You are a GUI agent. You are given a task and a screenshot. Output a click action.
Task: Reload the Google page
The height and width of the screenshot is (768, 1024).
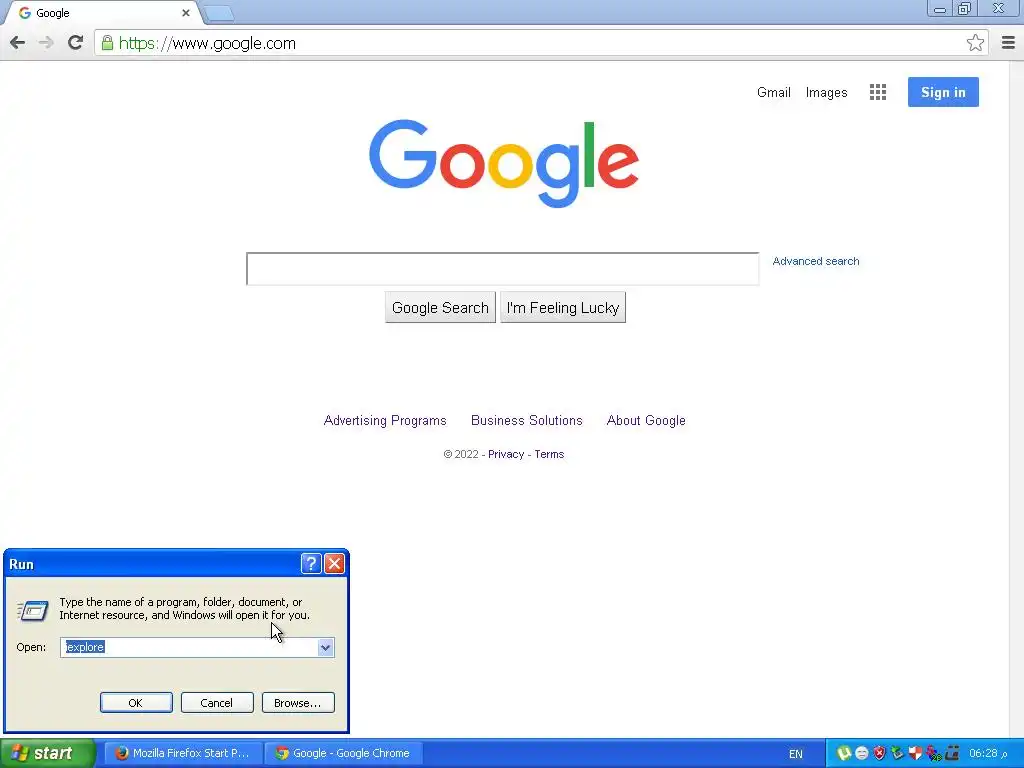click(75, 43)
